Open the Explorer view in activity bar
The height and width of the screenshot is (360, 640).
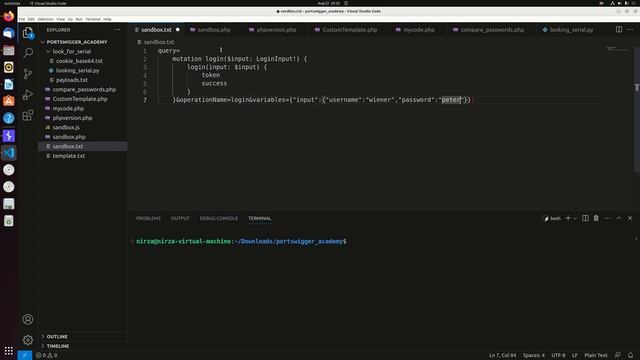coord(28,33)
